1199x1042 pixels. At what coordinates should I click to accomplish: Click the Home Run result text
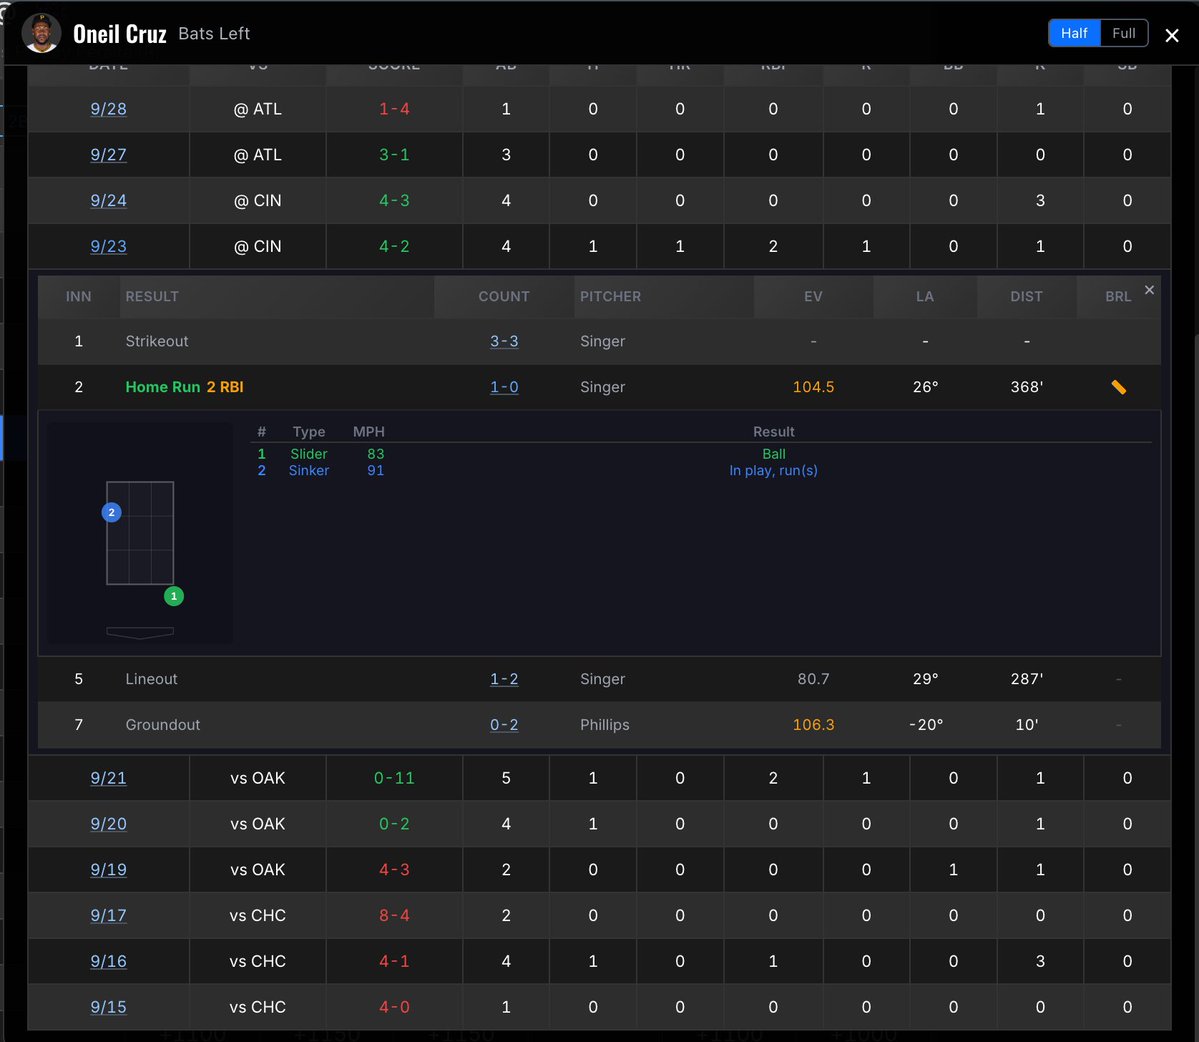[163, 387]
